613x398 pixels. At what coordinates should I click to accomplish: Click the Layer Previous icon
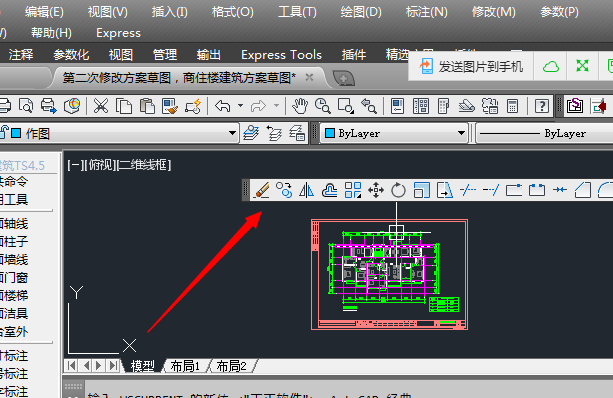[x=274, y=133]
